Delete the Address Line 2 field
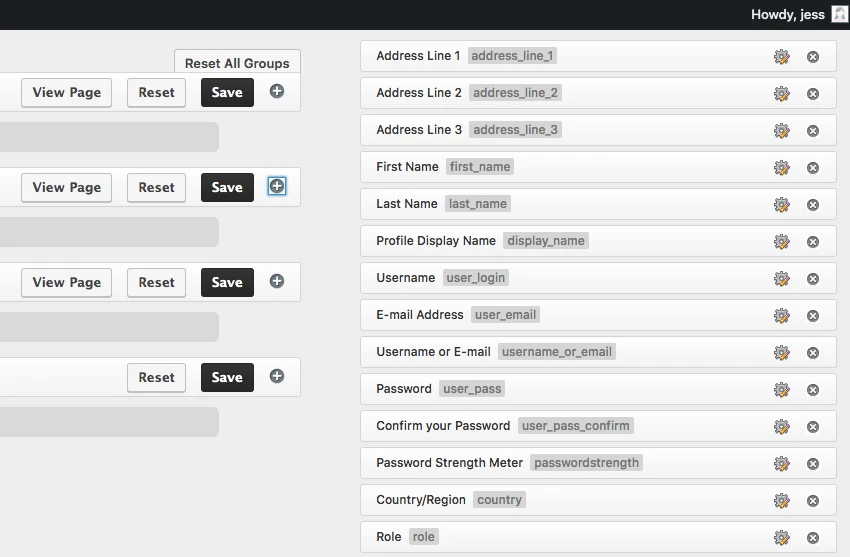Viewport: 850px width, 557px height. pos(813,94)
